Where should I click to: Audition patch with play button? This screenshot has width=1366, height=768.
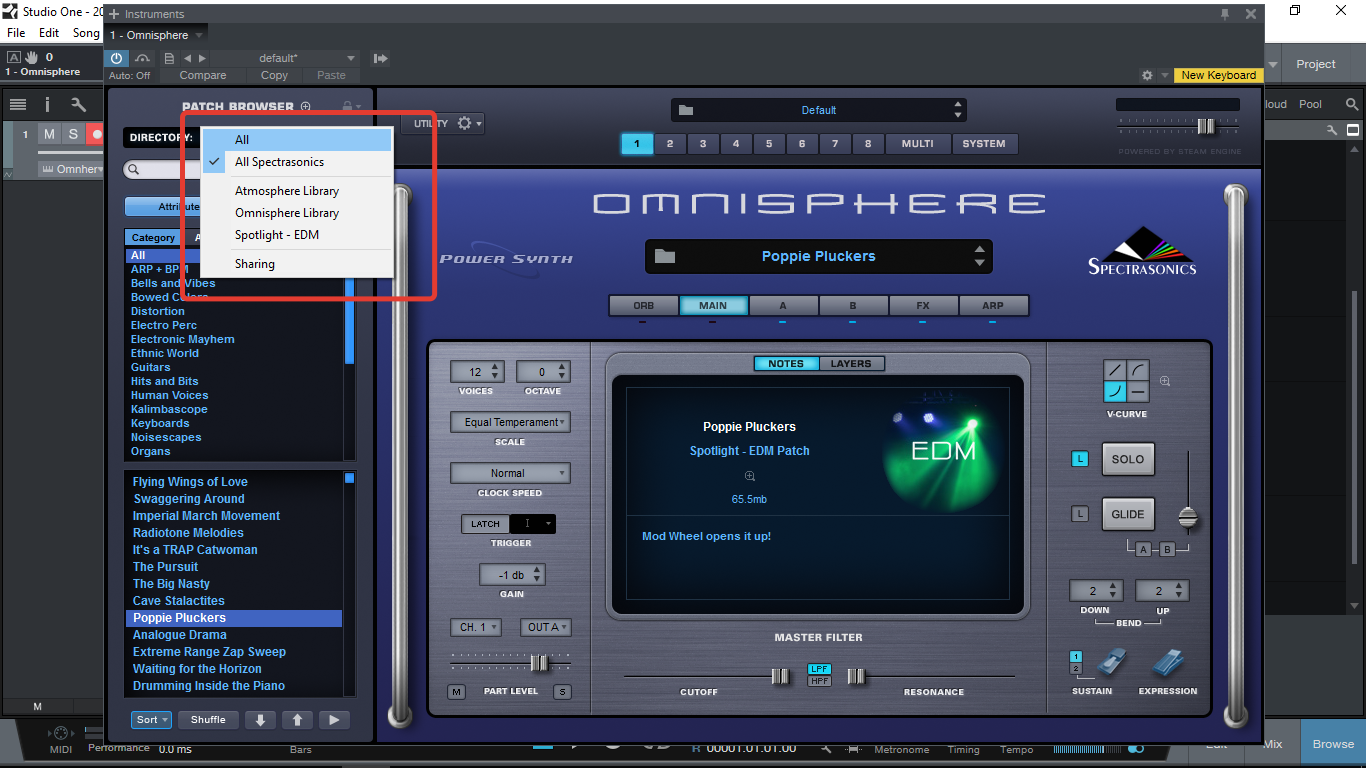(334, 720)
